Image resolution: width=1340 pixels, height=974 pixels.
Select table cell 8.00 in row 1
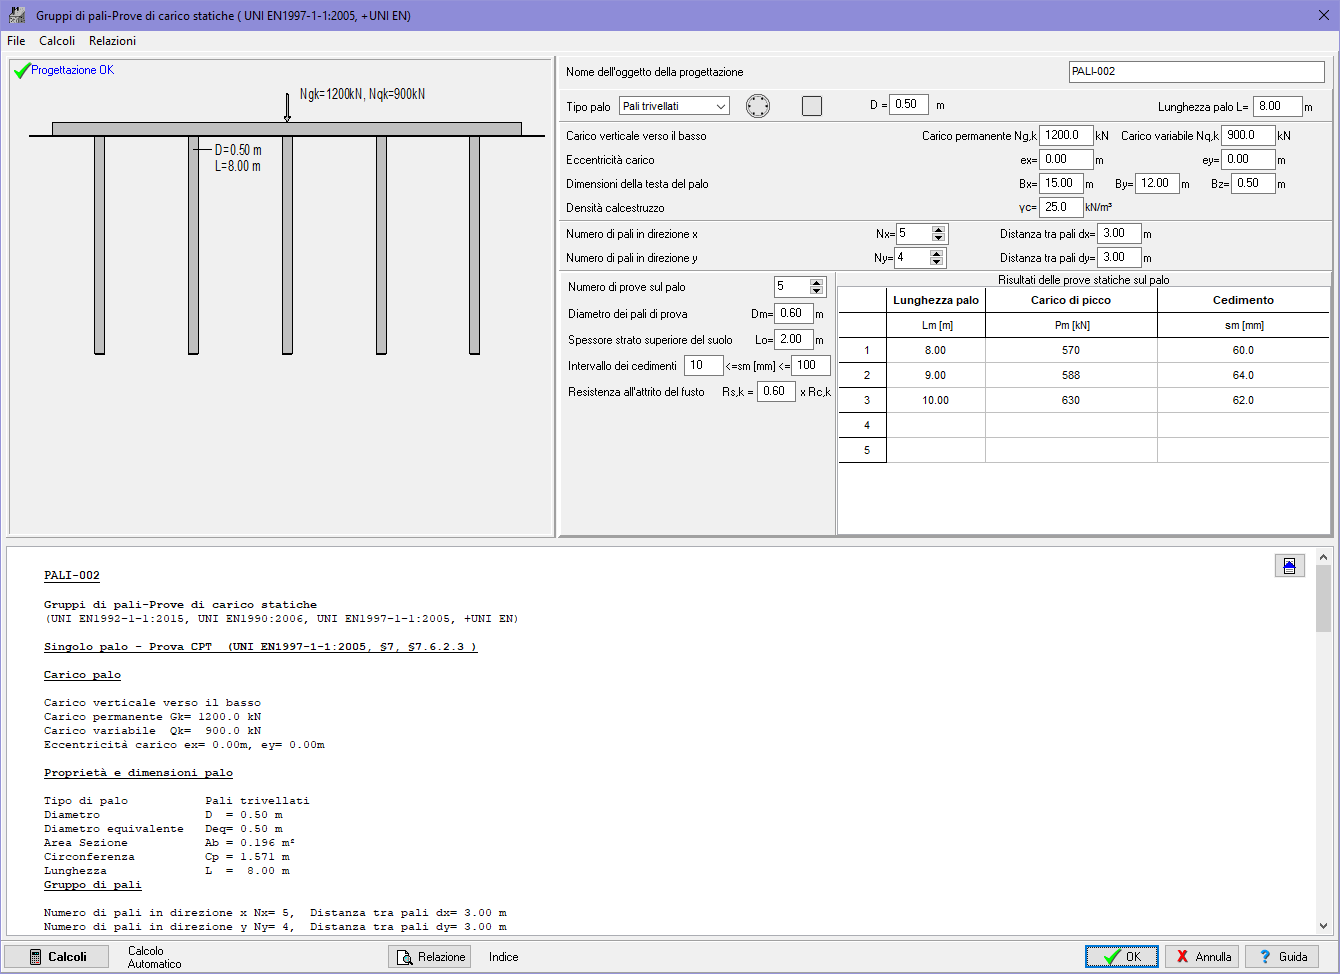pyautogui.click(x=935, y=350)
